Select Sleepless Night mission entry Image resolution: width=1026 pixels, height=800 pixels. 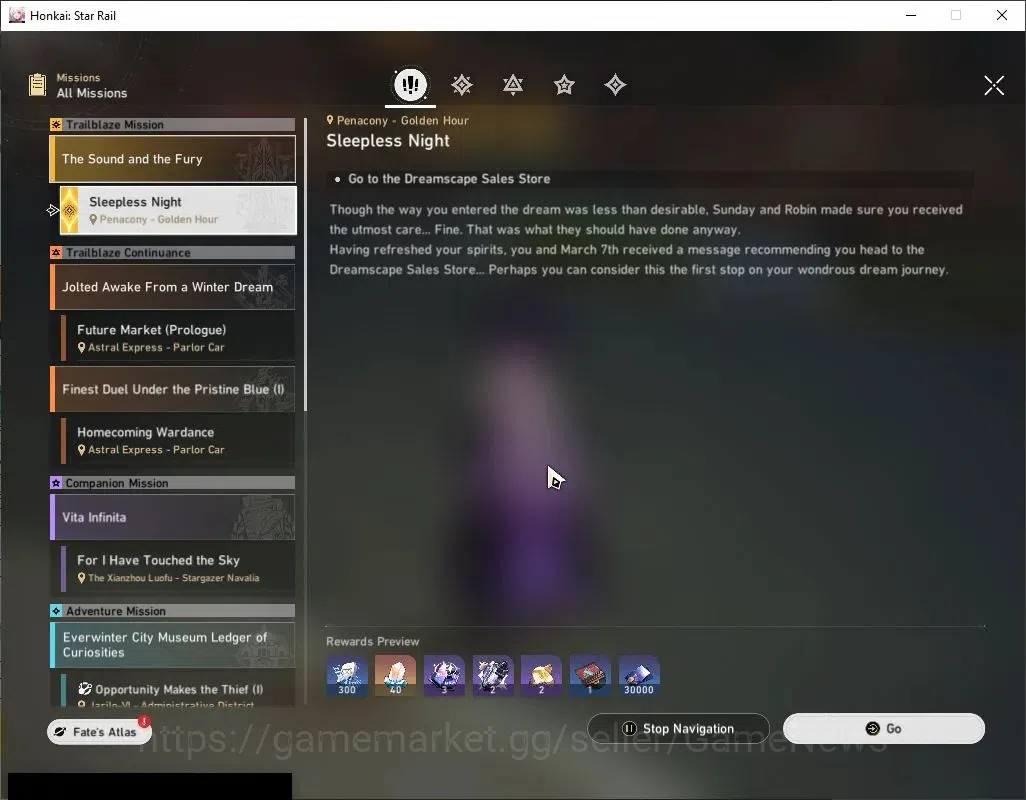(x=178, y=210)
